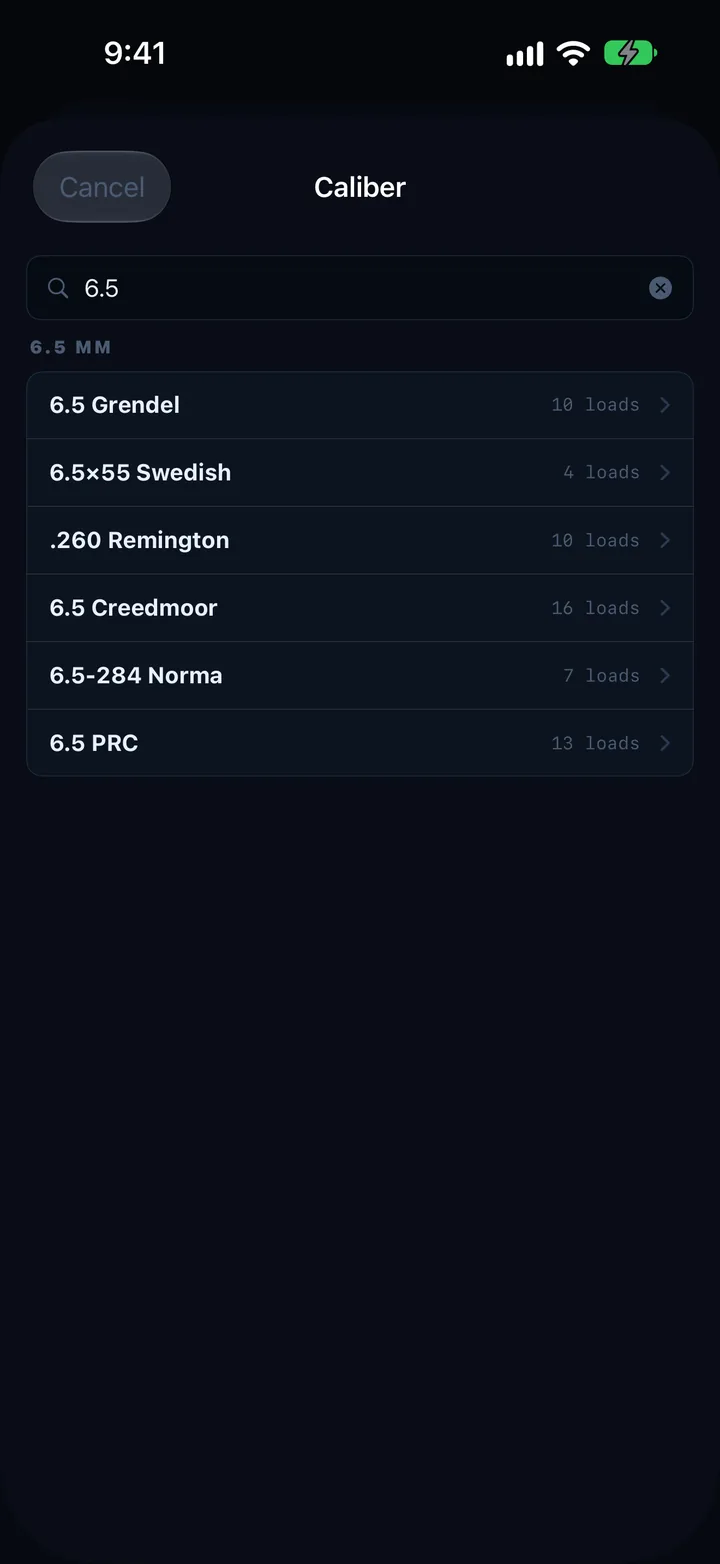720x1564 pixels.
Task: Open the chevron next to 6.5-284 Norma
Action: [x=665, y=675]
